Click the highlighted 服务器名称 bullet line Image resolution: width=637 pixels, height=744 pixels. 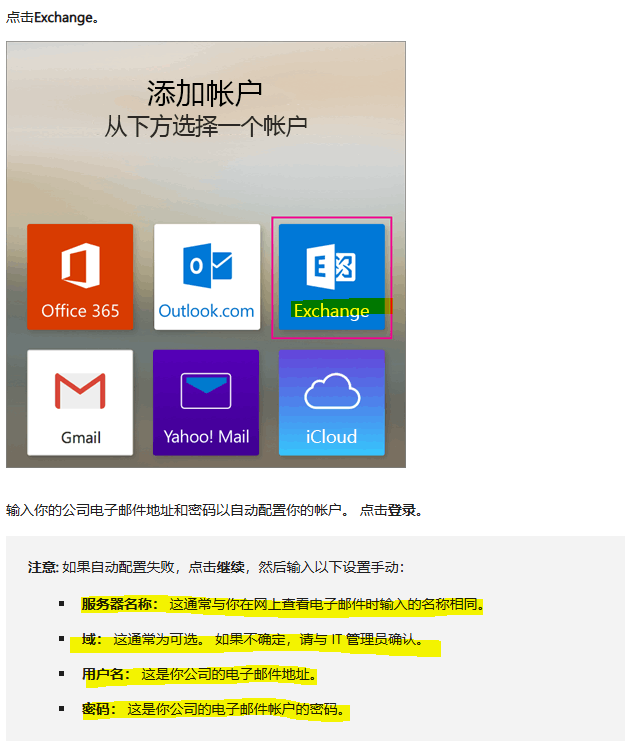[x=282, y=604]
